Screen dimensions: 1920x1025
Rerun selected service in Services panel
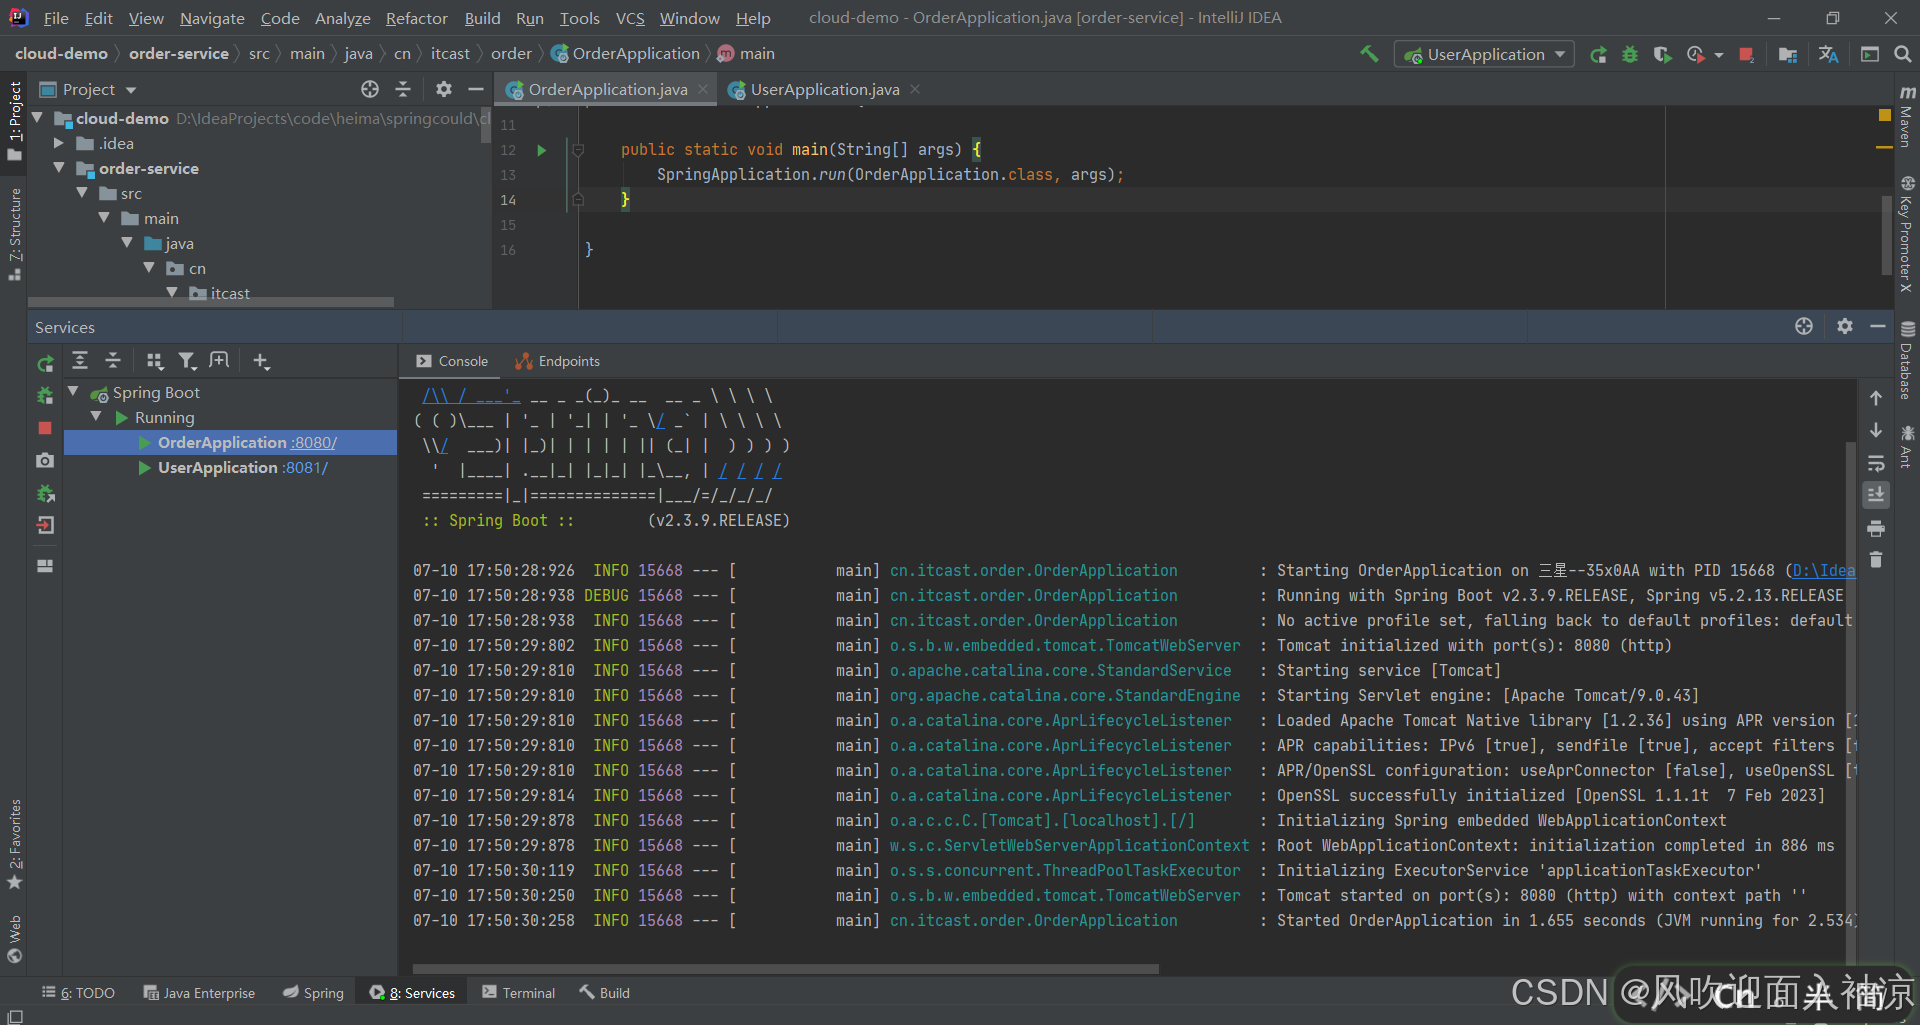(45, 364)
